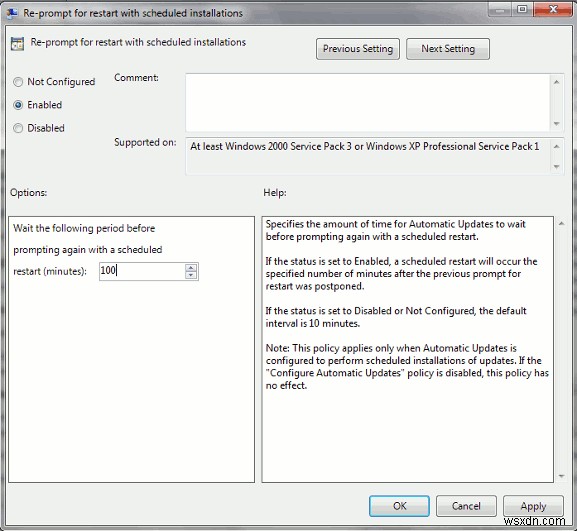Click the title bar window icon
This screenshot has width=577, height=531.
coord(13,13)
